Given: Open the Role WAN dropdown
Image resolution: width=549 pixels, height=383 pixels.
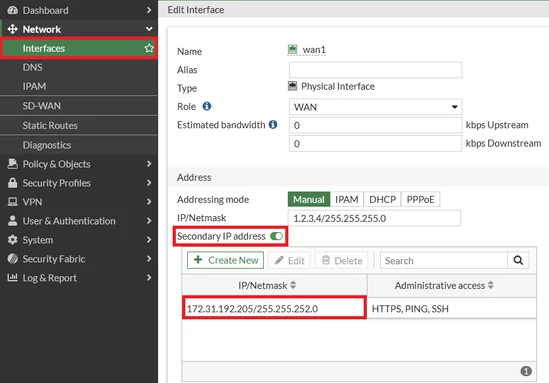Looking at the screenshot, I should pos(375,107).
